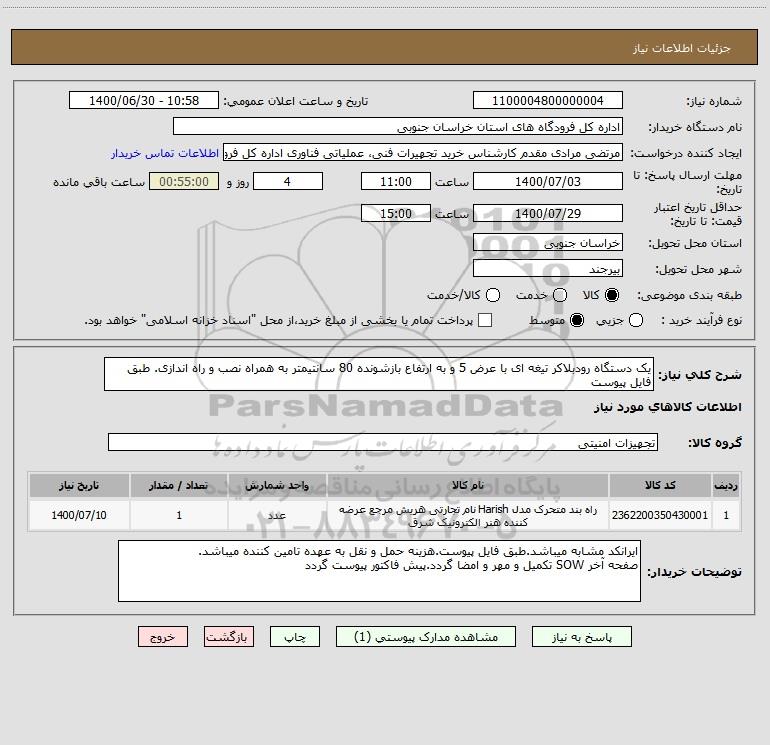Click the need number field 1100004800000004
770x745 pixels.
[x=548, y=101]
